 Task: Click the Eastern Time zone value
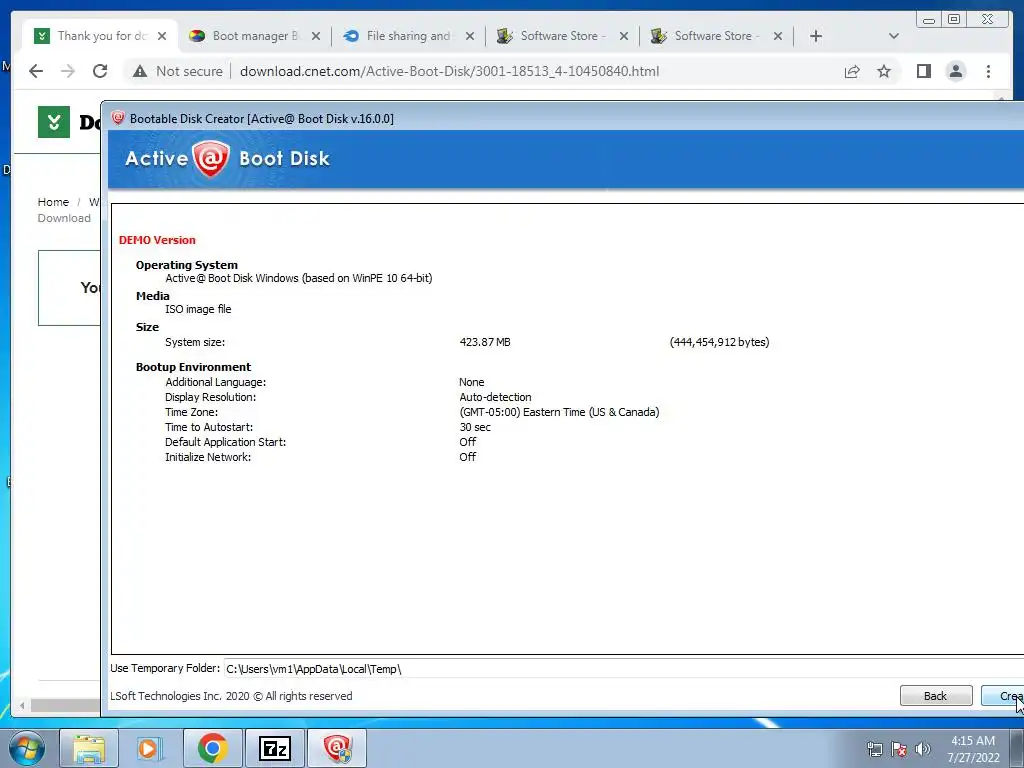coord(559,412)
